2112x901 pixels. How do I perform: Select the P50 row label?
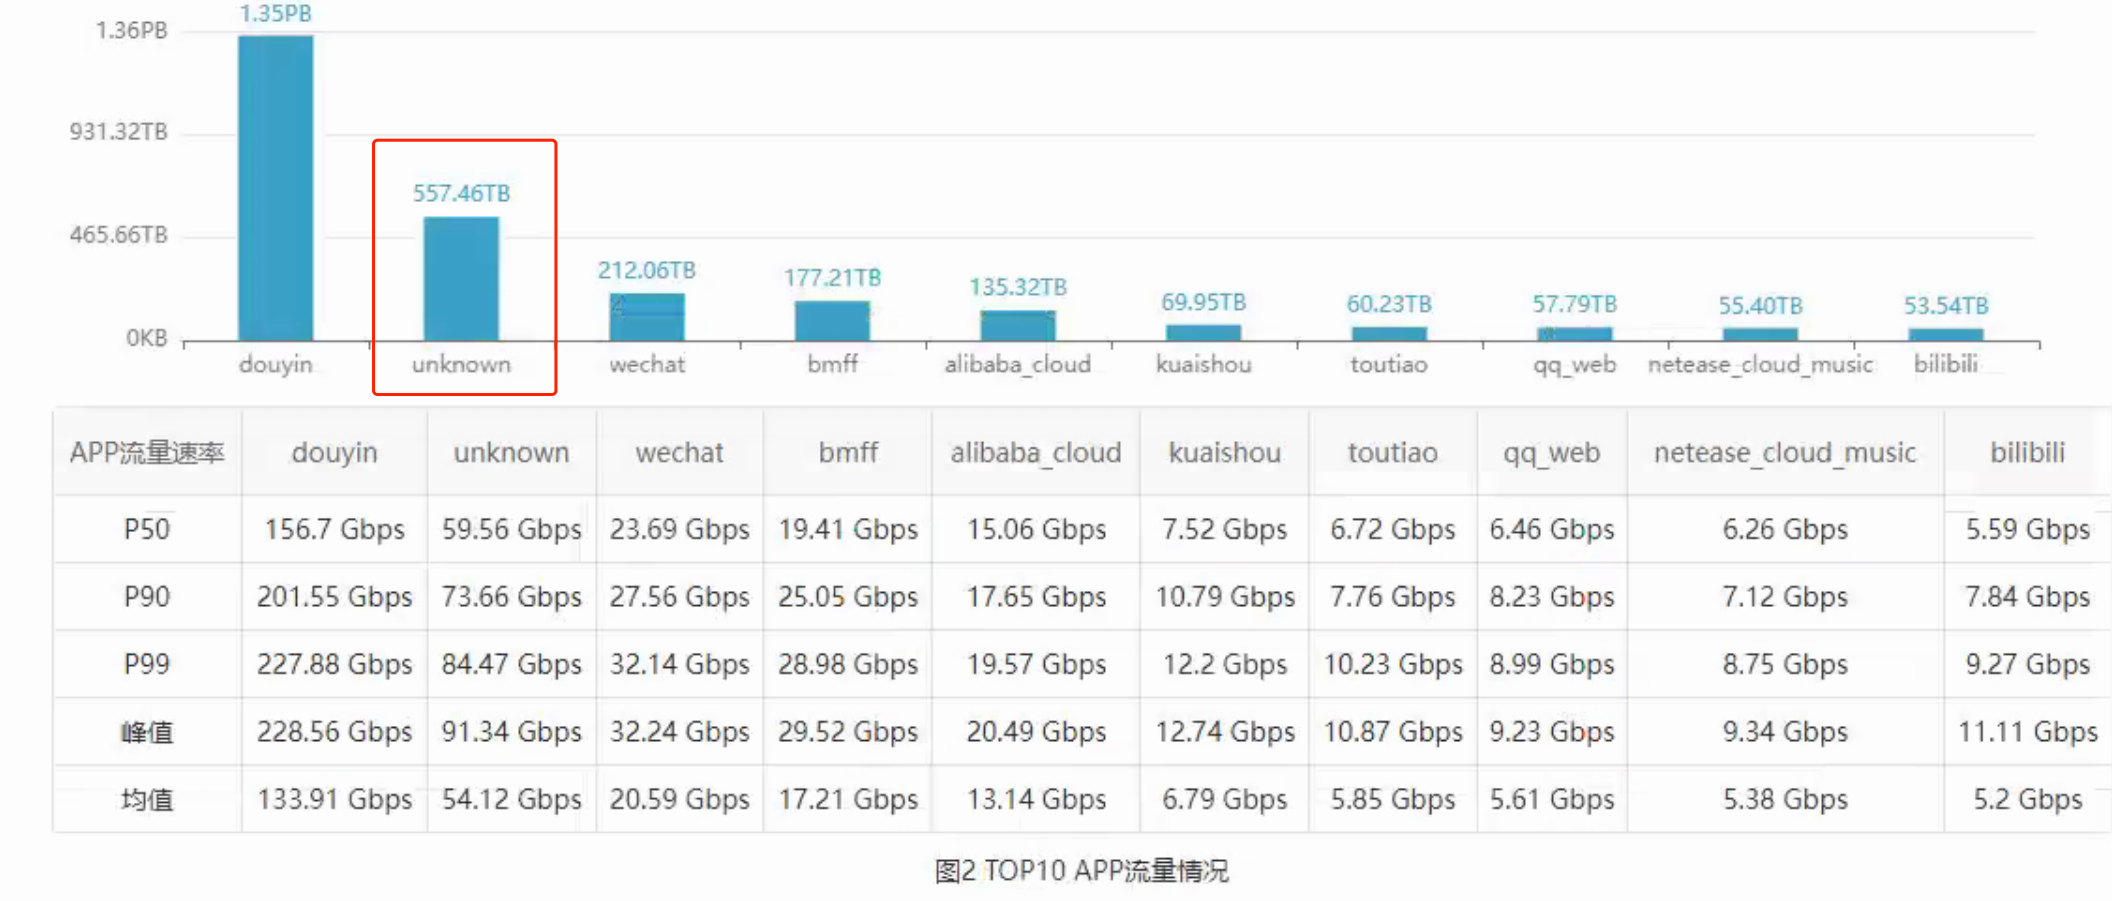(147, 529)
